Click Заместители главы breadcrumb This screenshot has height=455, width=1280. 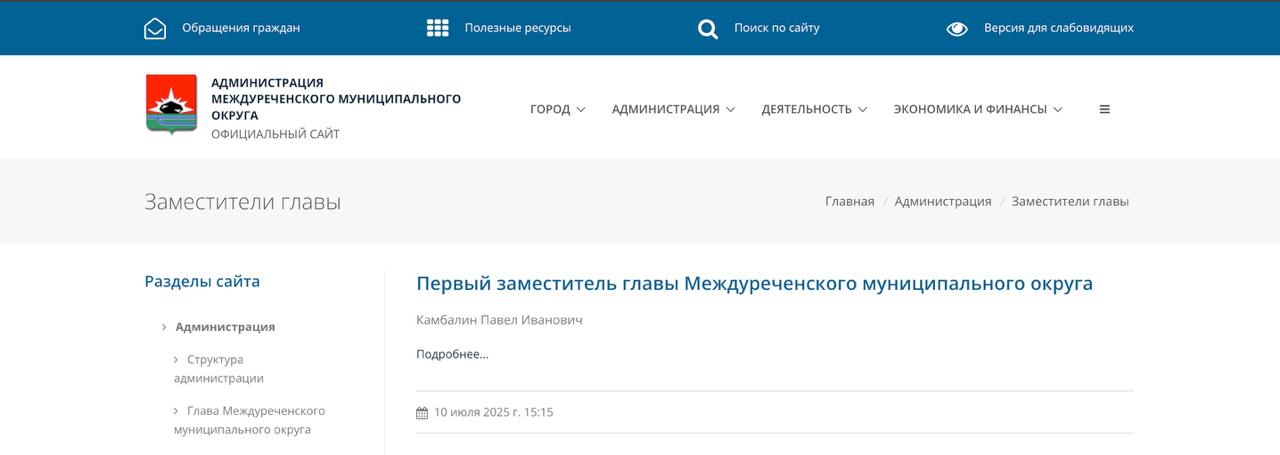(x=1070, y=201)
